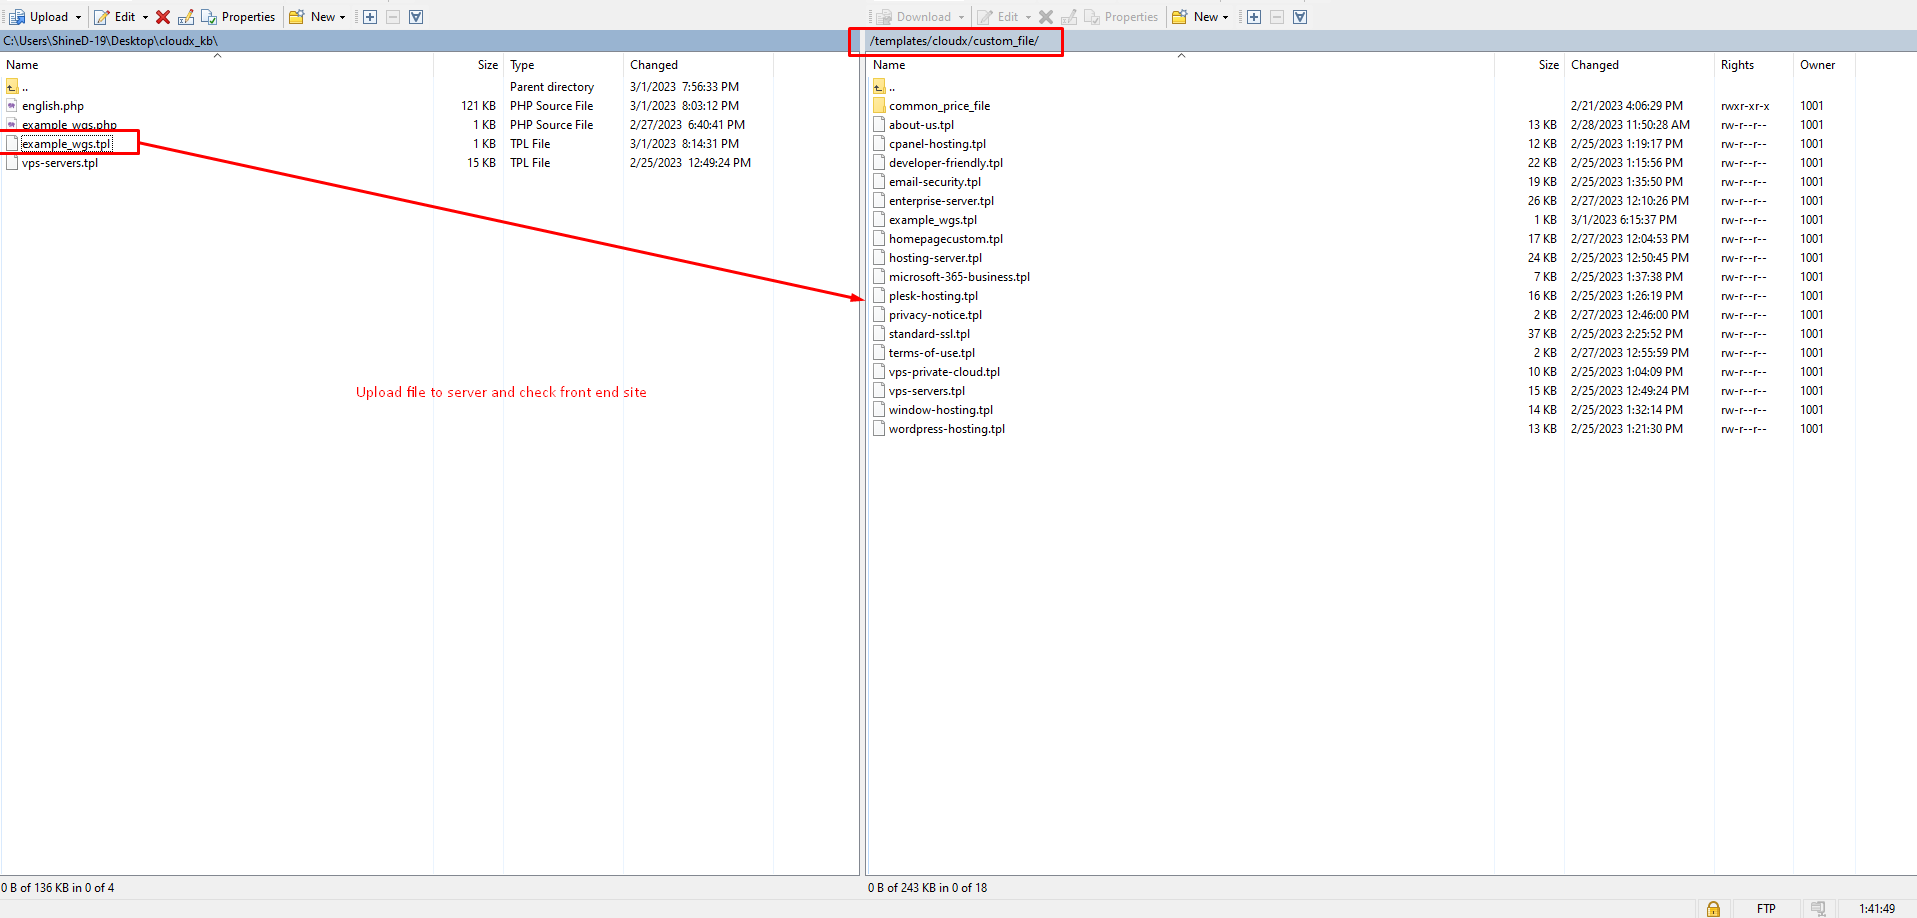Viewport: 1917px width, 918px height.
Task: Select the common_price_file folder
Action: point(939,106)
